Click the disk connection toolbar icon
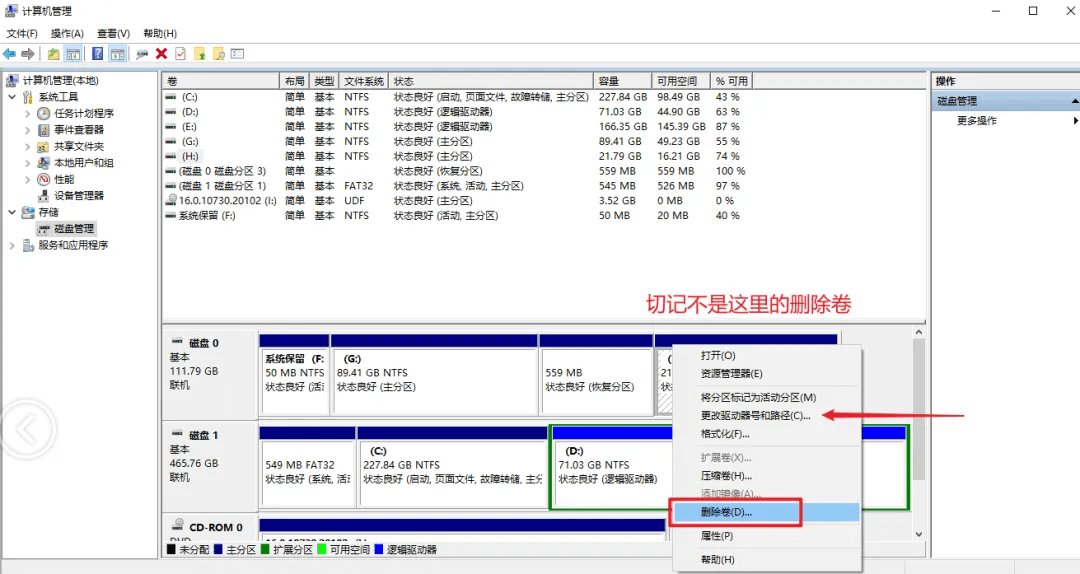 point(142,54)
